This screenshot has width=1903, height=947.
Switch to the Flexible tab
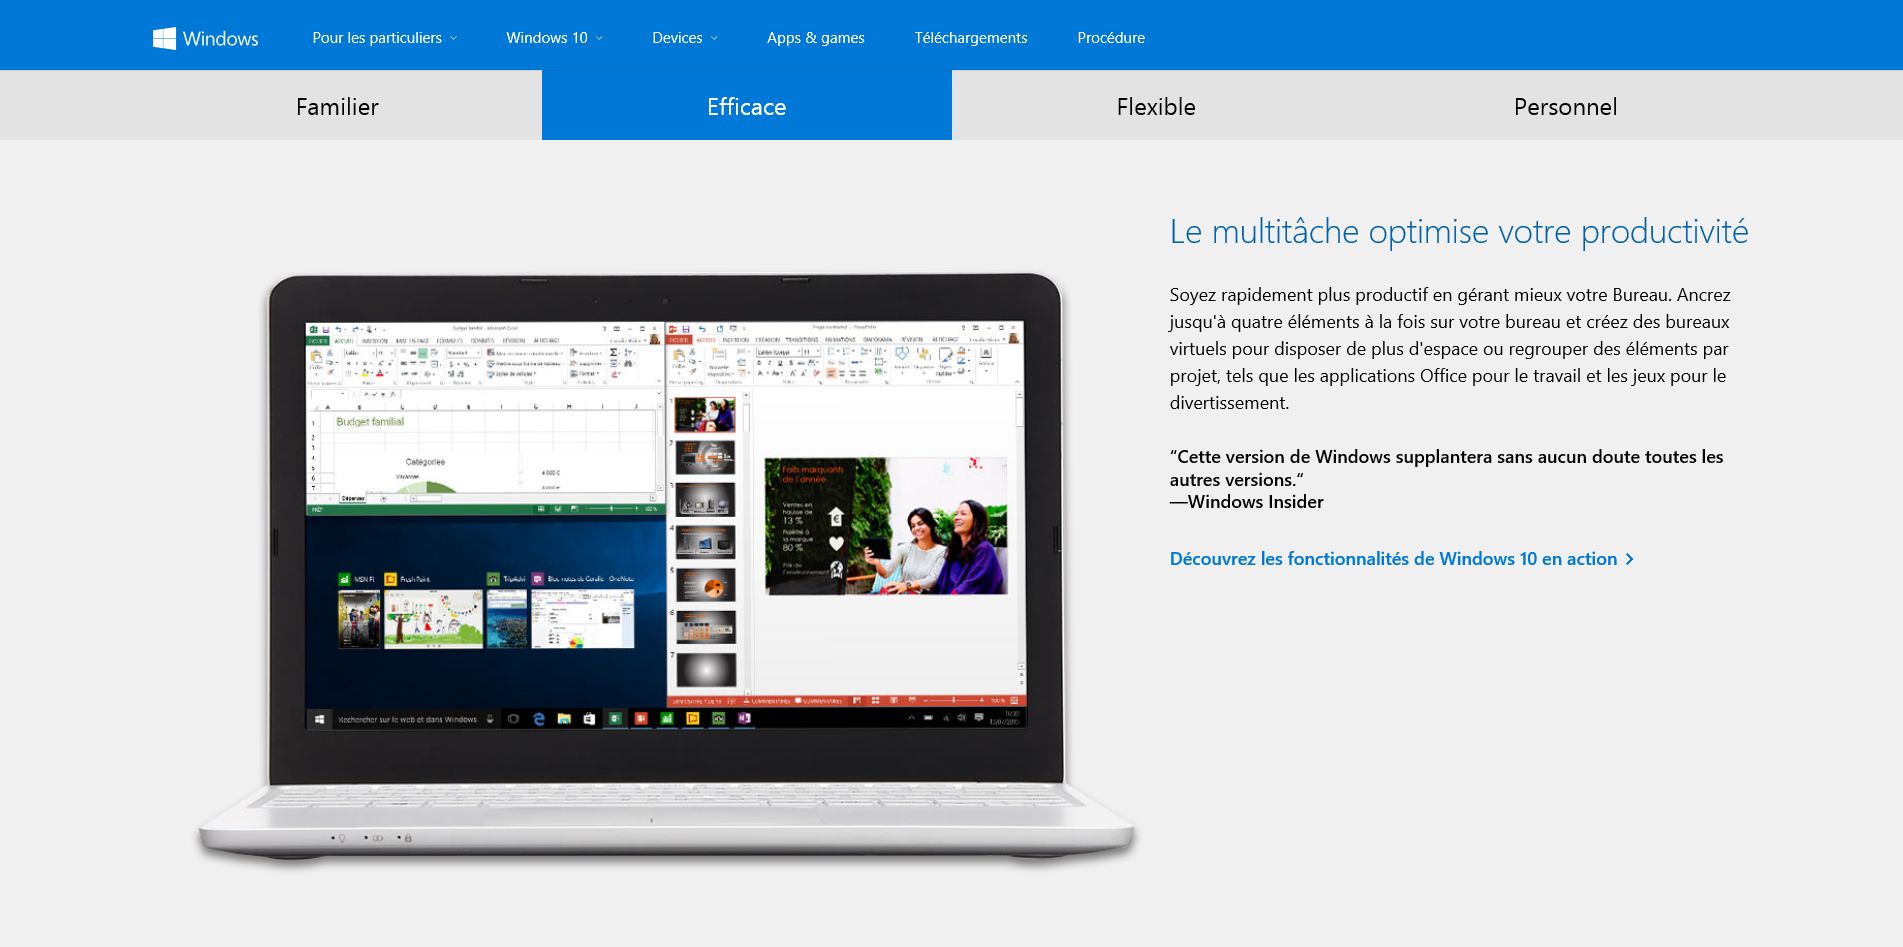(x=1156, y=106)
